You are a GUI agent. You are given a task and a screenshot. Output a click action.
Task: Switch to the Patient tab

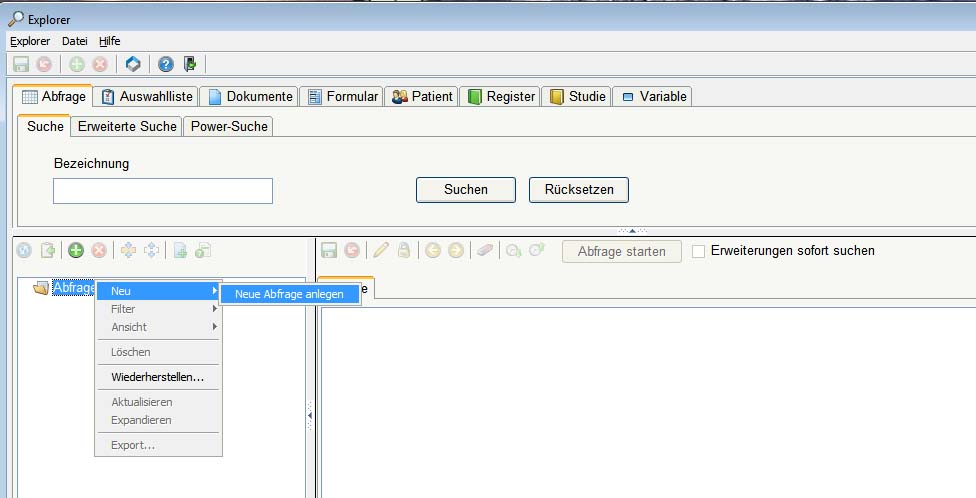pyautogui.click(x=421, y=96)
